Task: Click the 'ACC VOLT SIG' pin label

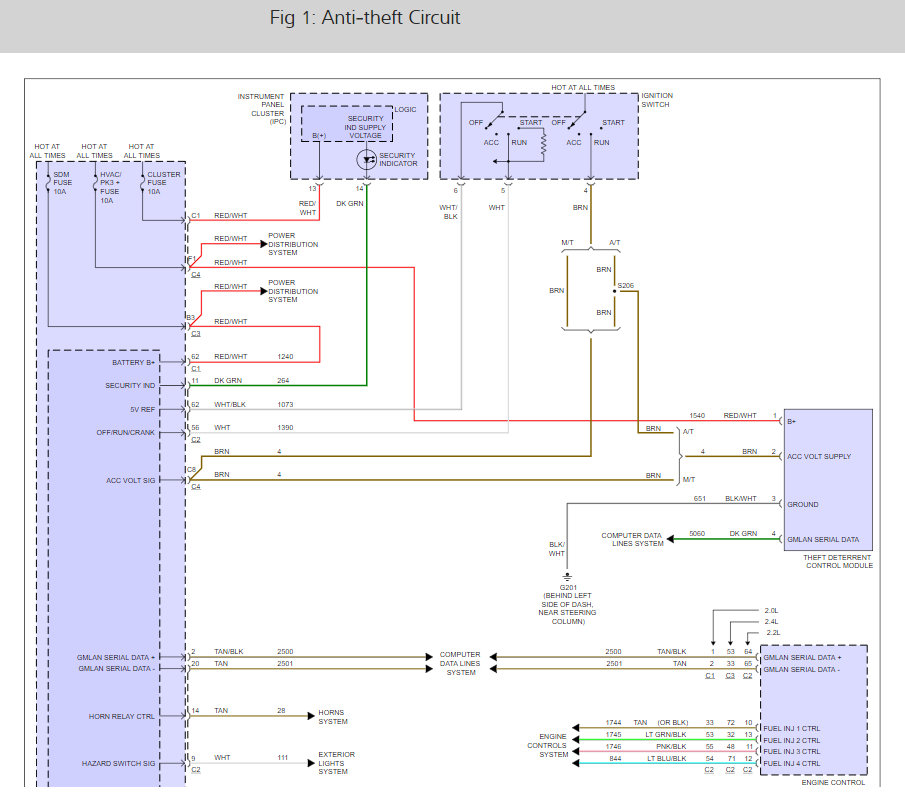Action: [130, 480]
